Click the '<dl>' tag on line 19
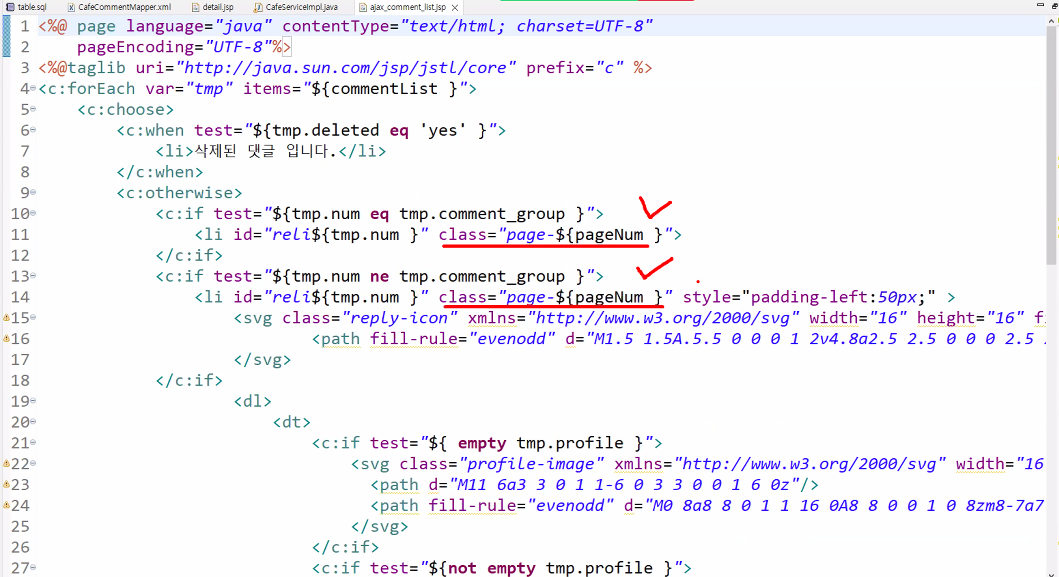Viewport: 1059px width, 577px height. 253,401
